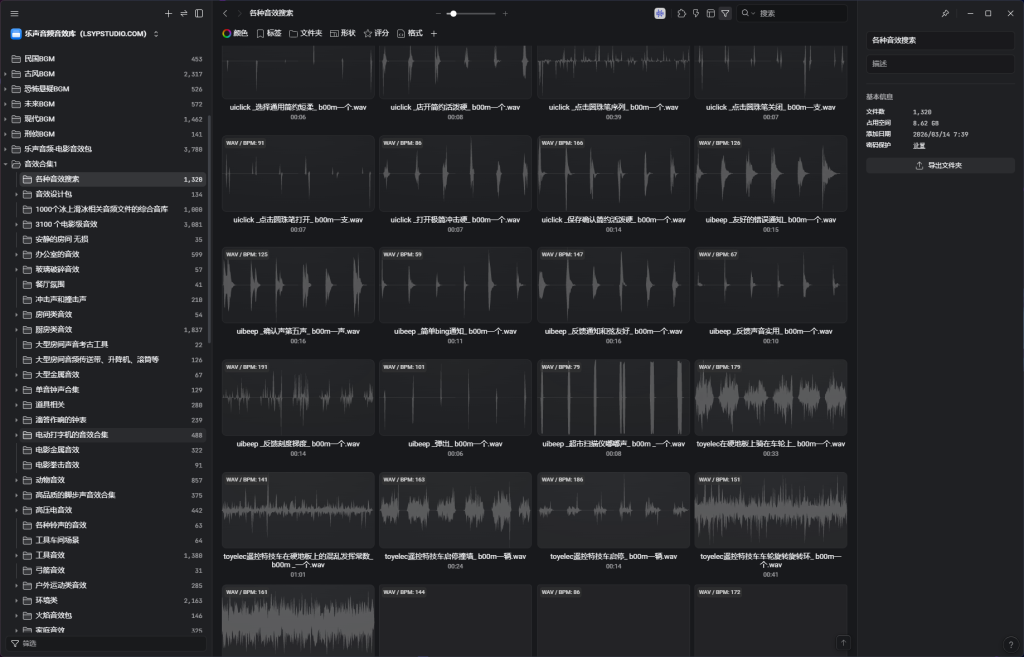The width and height of the screenshot is (1024, 657).
Task: Toggle the filter funnel button
Action: (725, 13)
